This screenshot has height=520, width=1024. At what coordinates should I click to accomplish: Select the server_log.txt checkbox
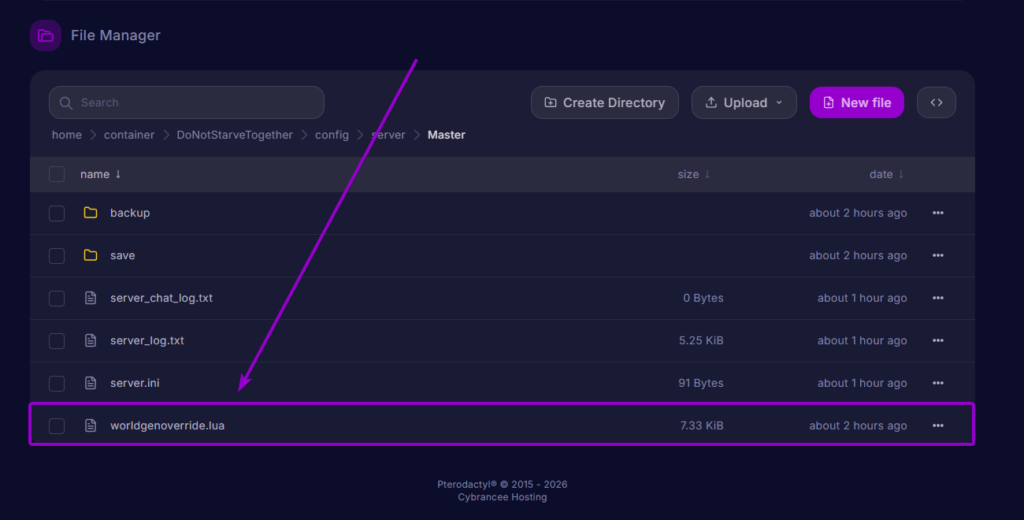tap(57, 341)
